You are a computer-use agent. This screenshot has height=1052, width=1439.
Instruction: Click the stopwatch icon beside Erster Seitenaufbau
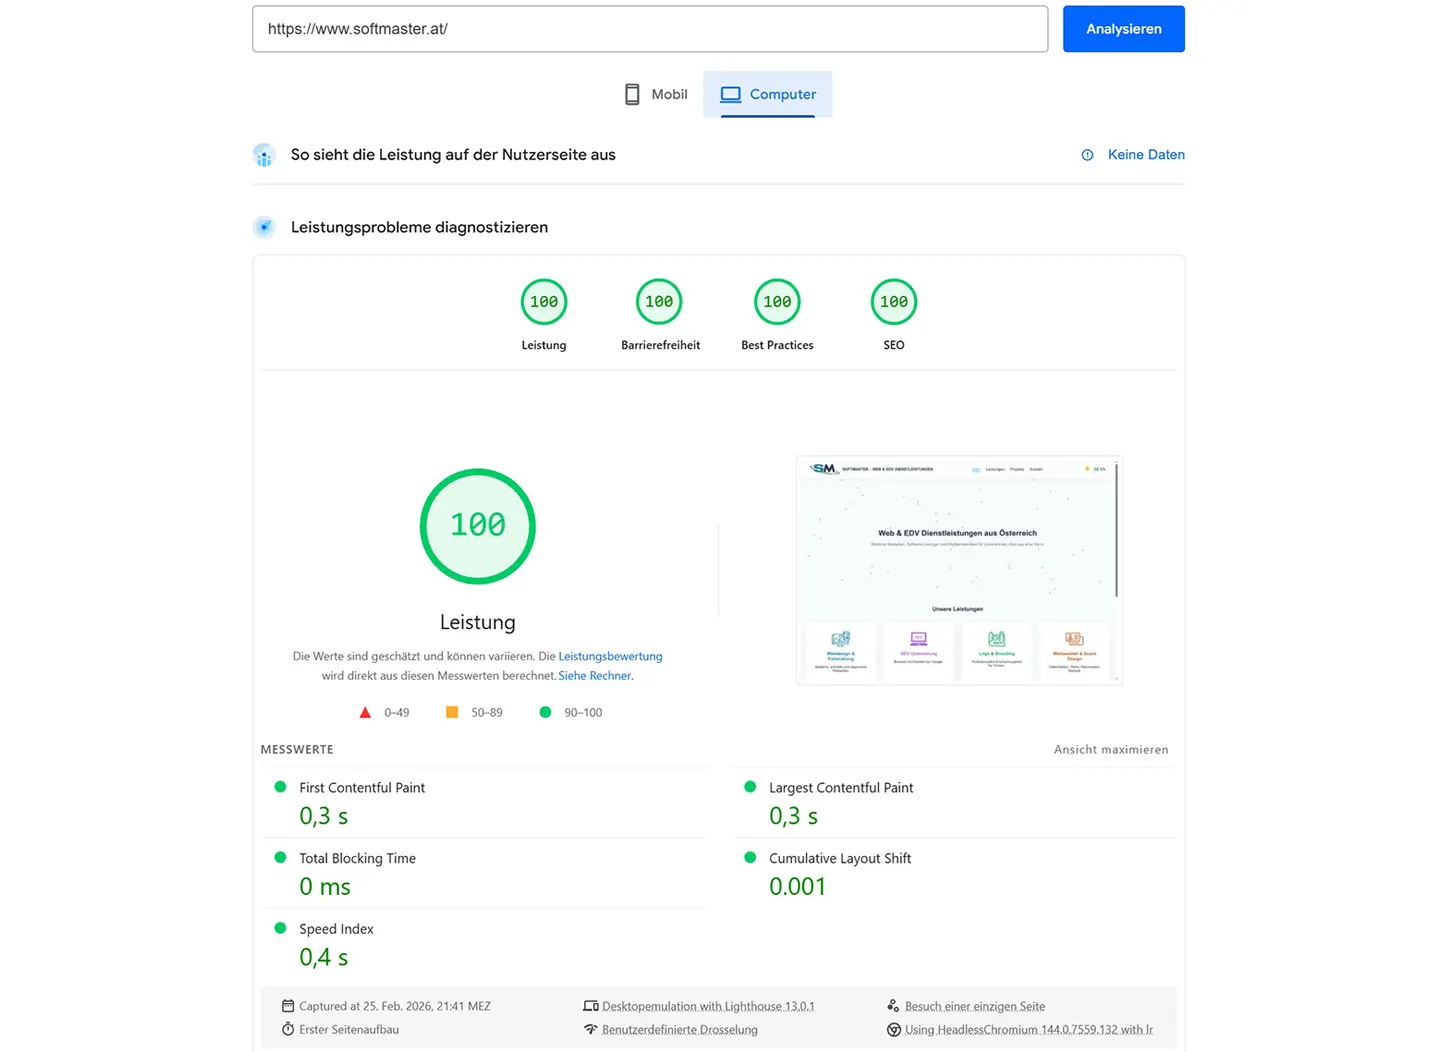pos(288,1029)
